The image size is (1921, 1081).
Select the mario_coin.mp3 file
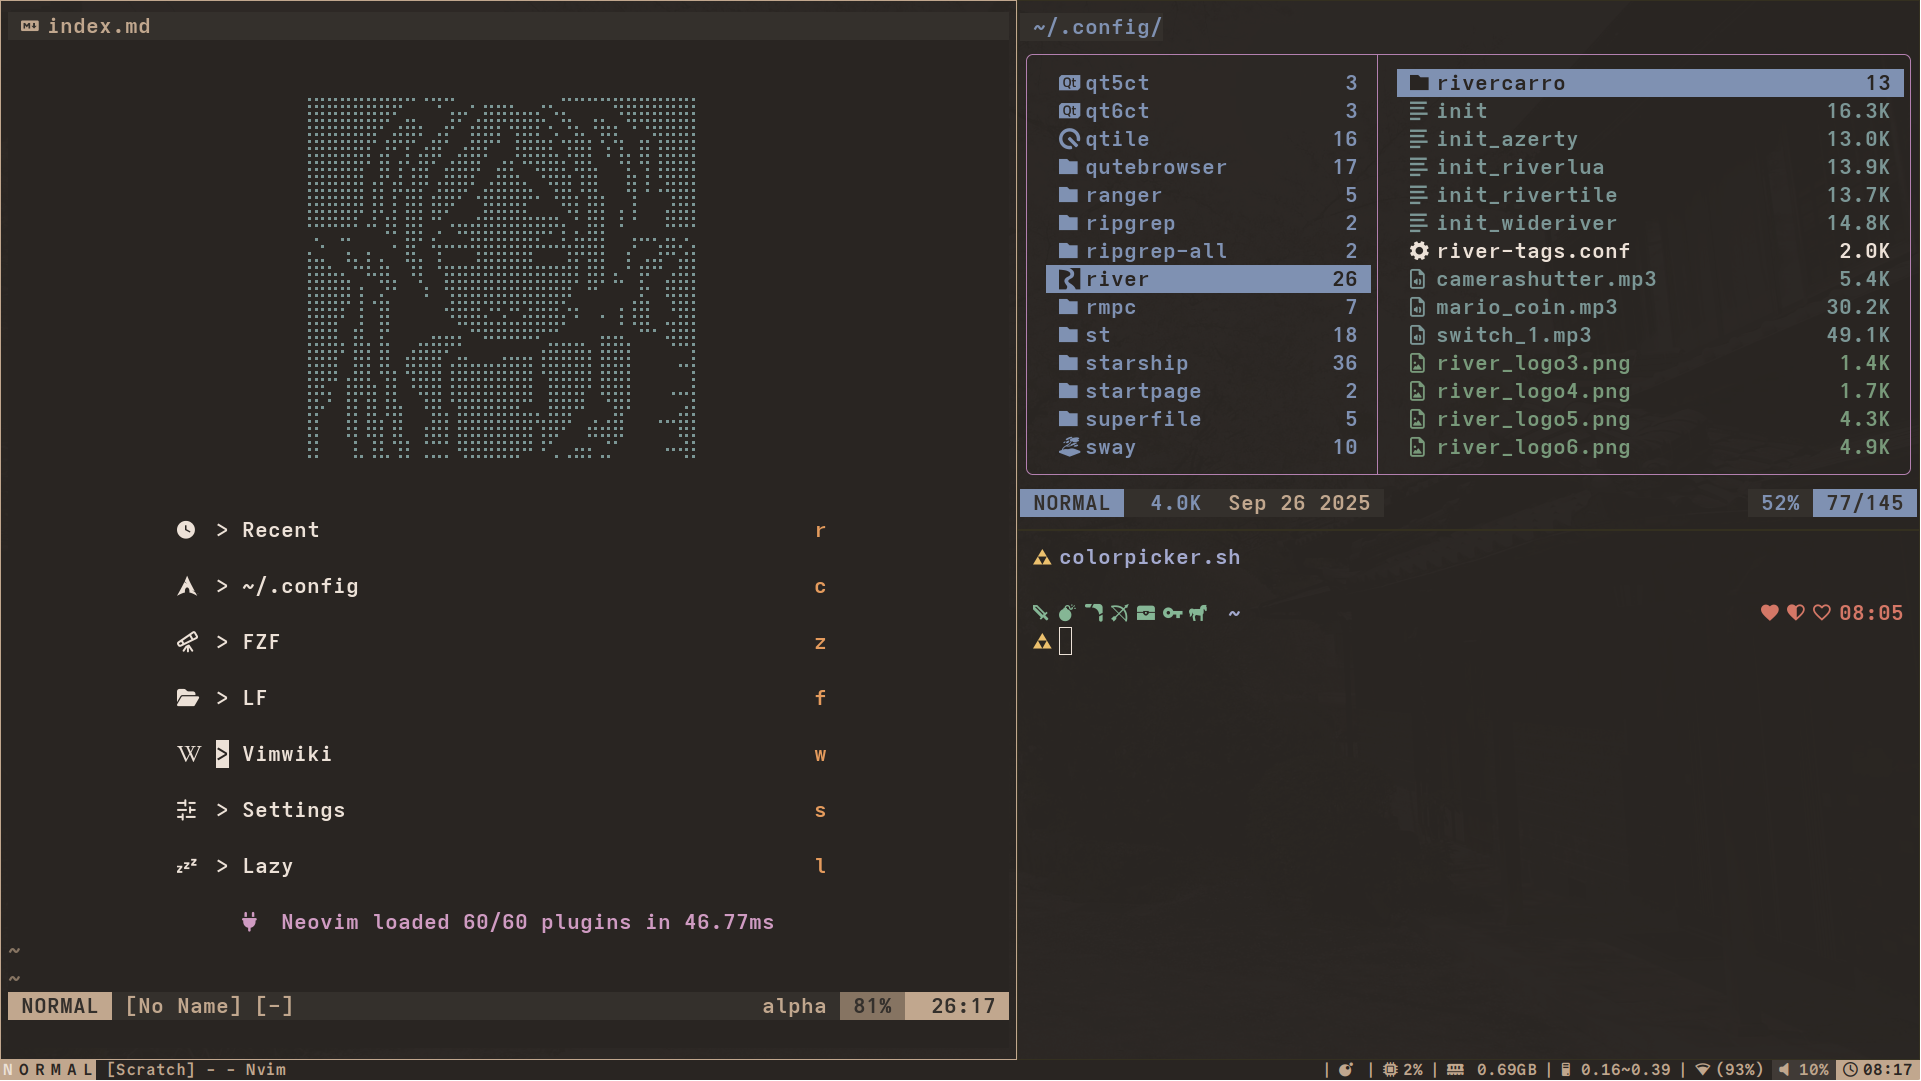tap(1650, 307)
